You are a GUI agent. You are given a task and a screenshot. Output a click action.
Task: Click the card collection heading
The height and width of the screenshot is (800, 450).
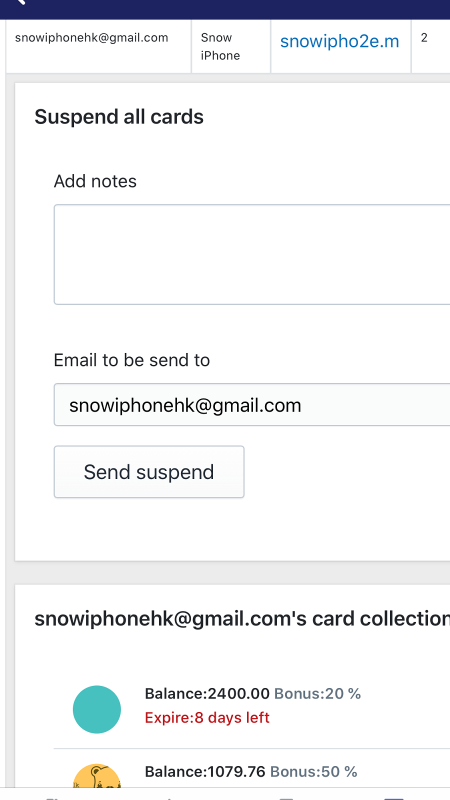242,619
